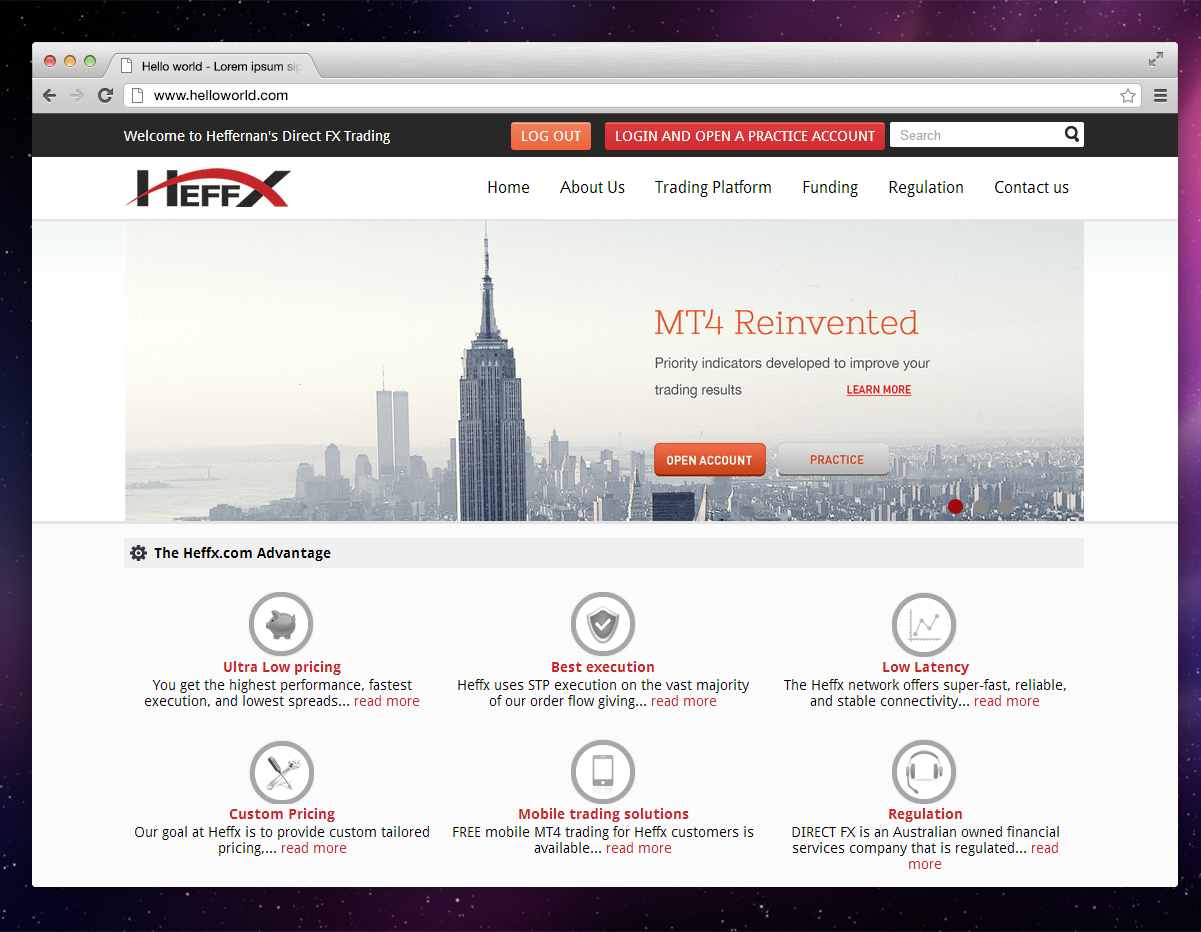
Task: Click the Best execution heading
Action: pyautogui.click(x=603, y=667)
